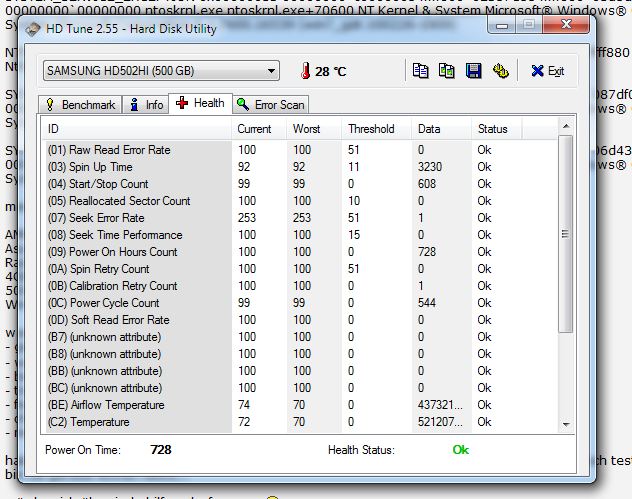Image resolution: width=632 pixels, height=499 pixels.
Task: Switch to the Info tab
Action: [x=146, y=105]
